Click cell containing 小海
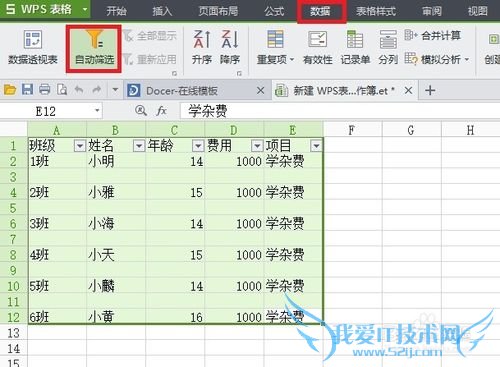Screen dimensions: 500x367 click(x=116, y=224)
